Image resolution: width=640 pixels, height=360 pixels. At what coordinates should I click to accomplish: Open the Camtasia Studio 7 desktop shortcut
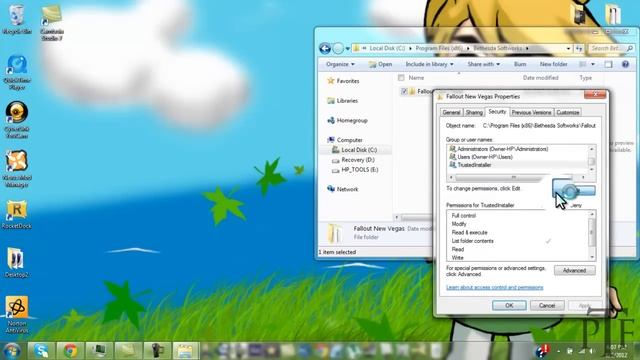(x=52, y=22)
